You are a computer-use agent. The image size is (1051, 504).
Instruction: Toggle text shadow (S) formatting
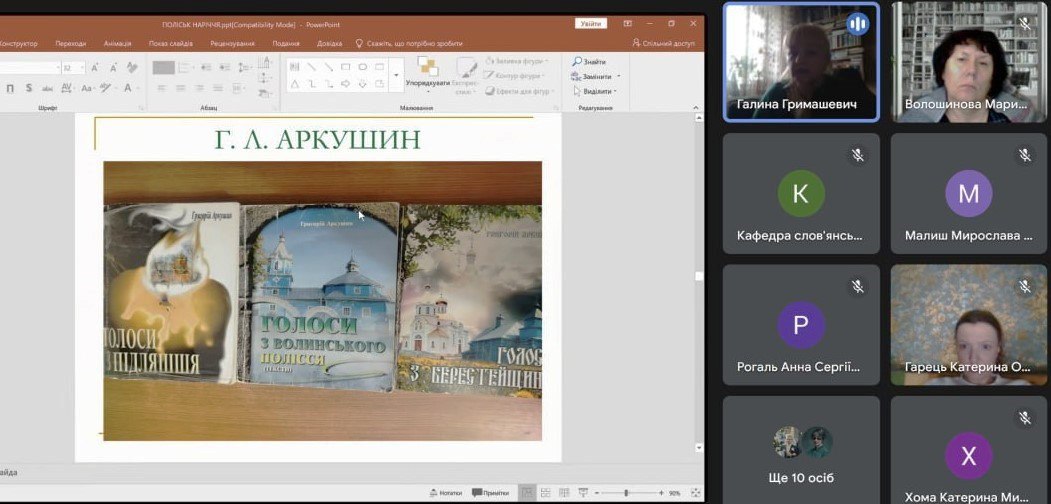(x=29, y=88)
